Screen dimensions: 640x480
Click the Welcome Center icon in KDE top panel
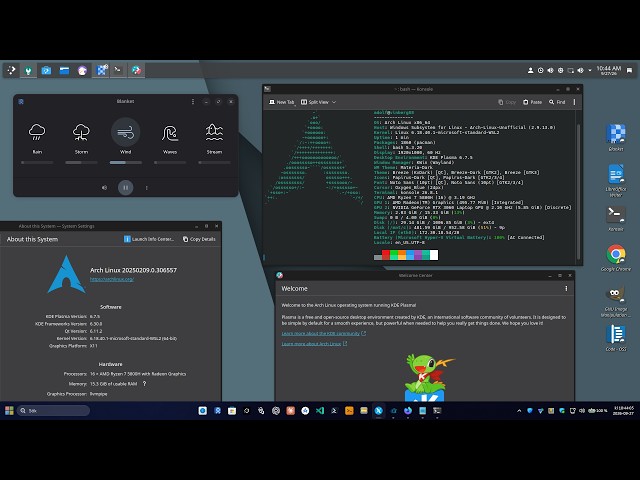click(x=136, y=70)
